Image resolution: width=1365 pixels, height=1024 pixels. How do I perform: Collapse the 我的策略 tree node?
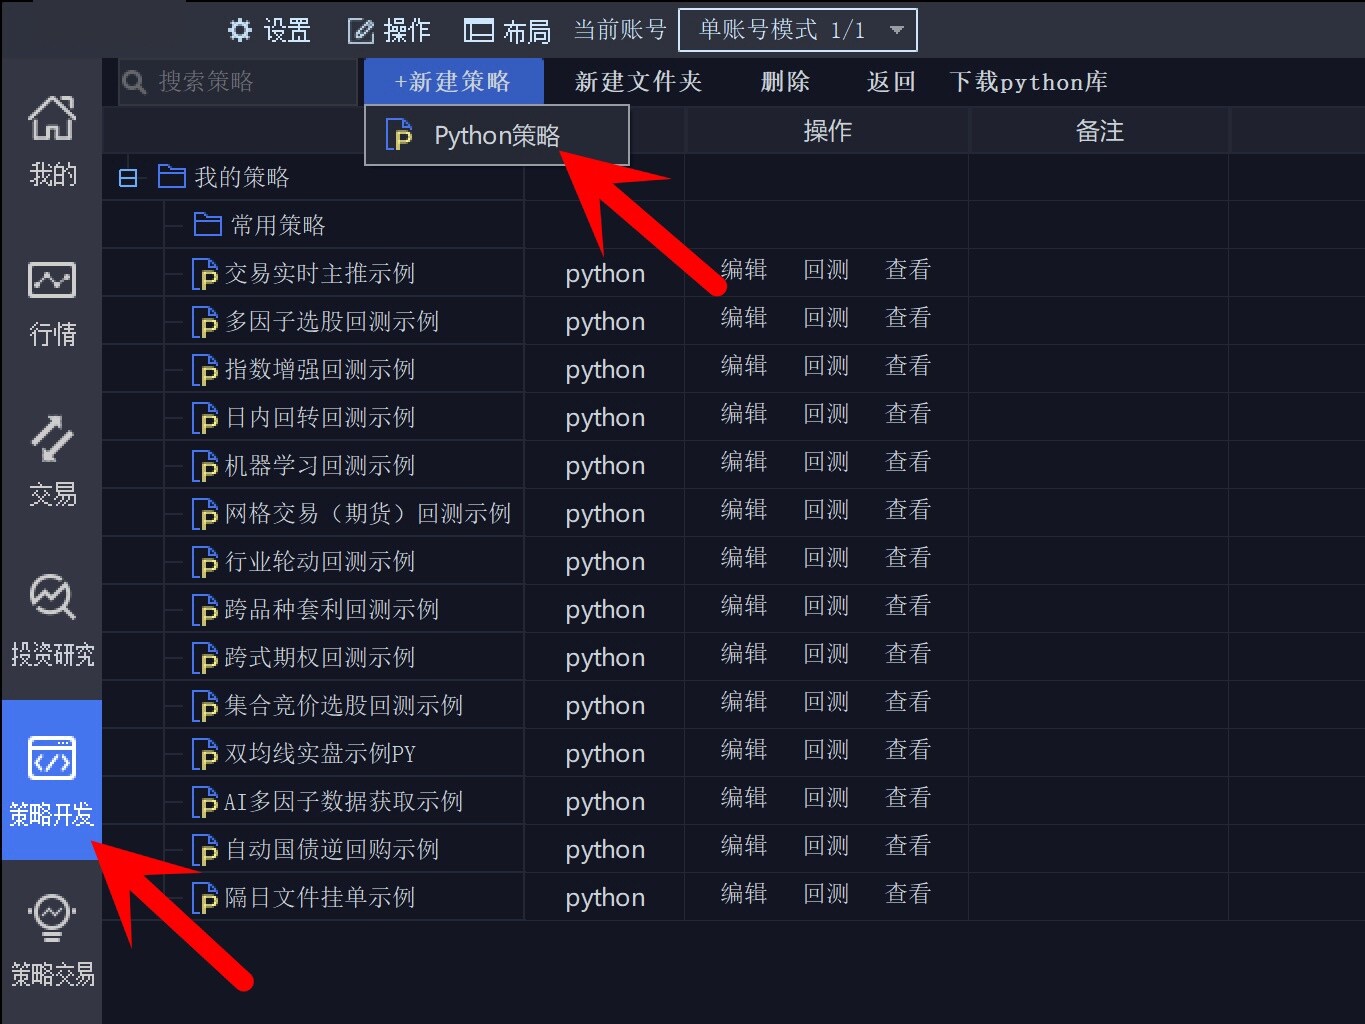click(x=128, y=178)
